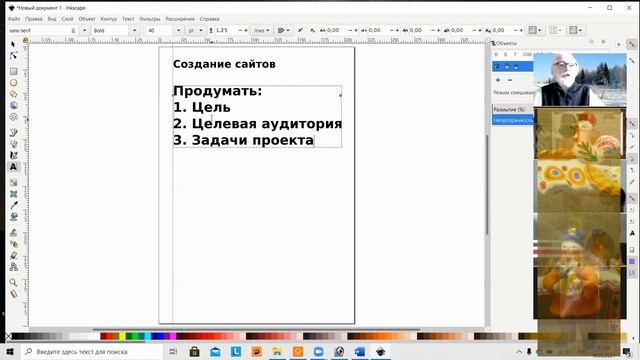Open Word from the taskbar
This screenshot has width=640, height=360.
(x=360, y=351)
